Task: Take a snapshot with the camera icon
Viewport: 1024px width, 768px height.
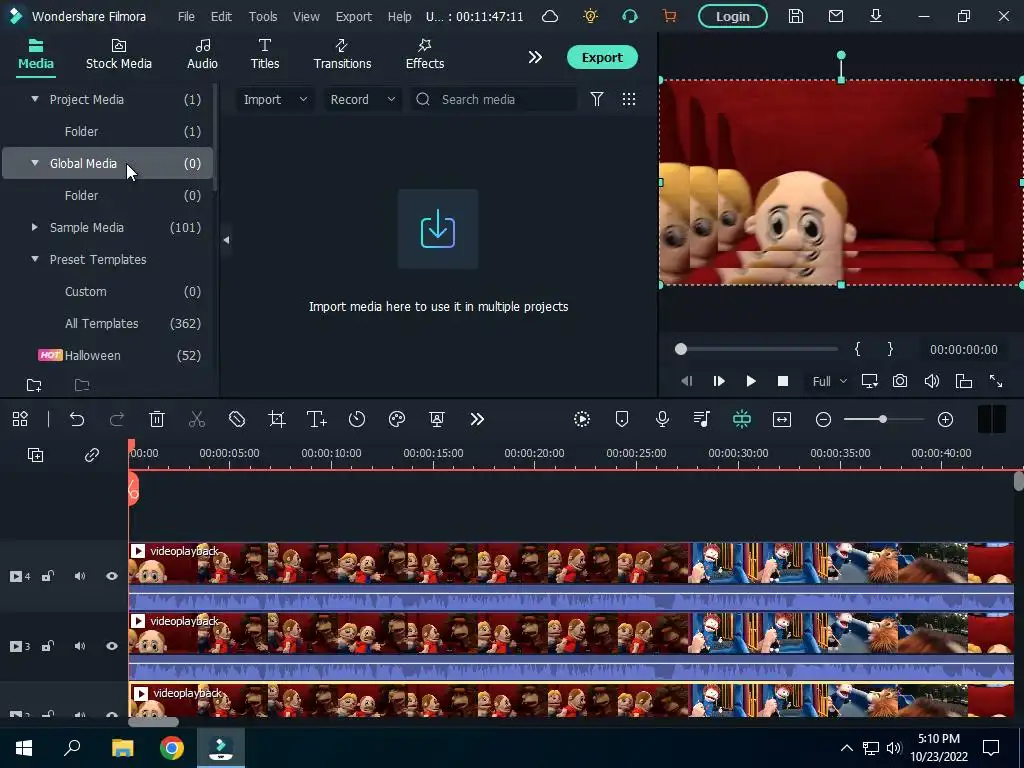Action: click(900, 381)
